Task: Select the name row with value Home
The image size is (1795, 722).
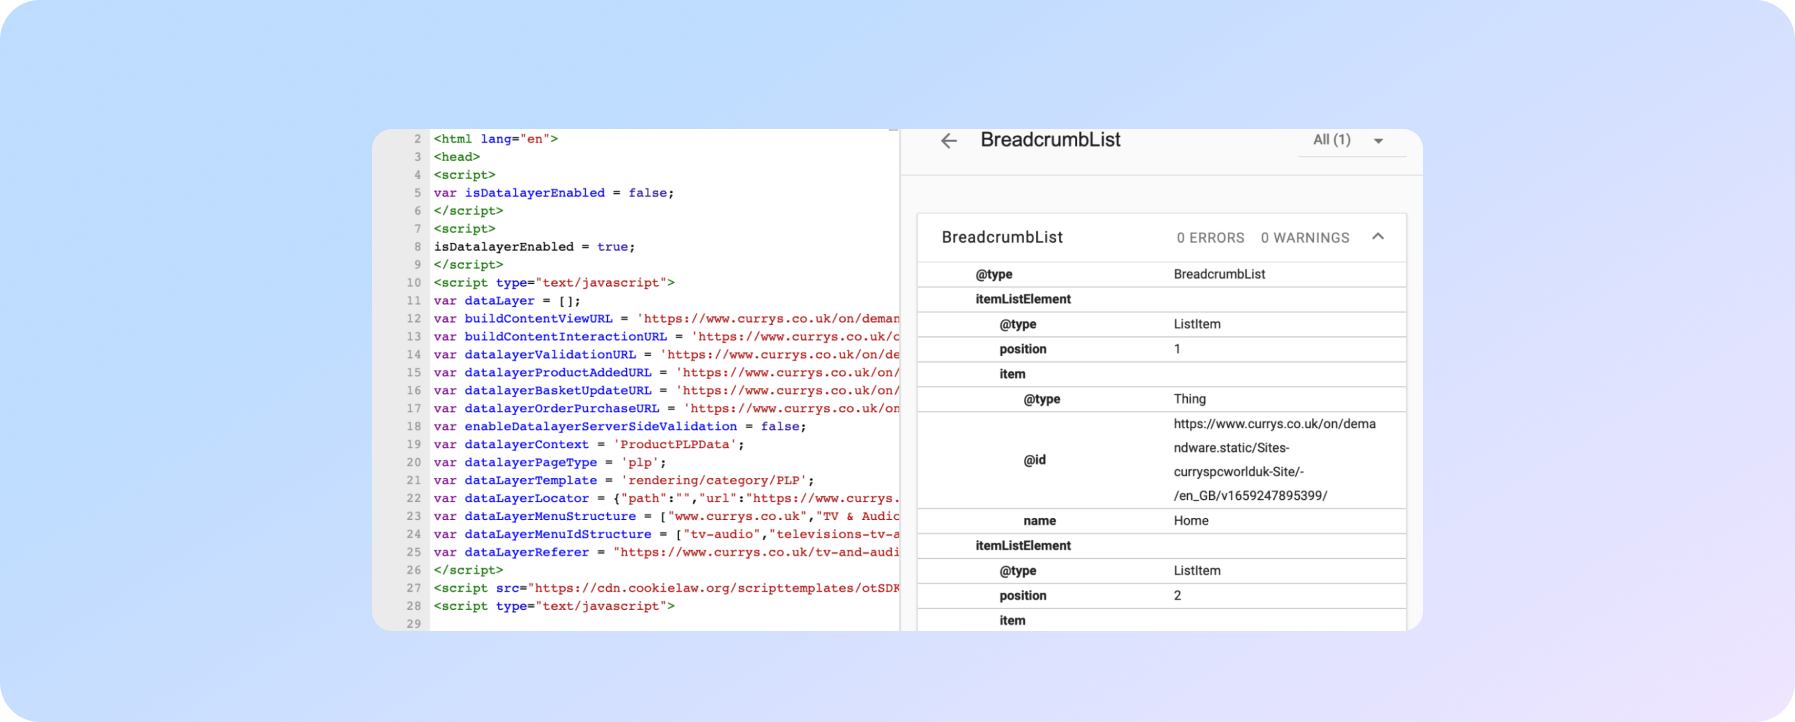Action: (x=1039, y=521)
